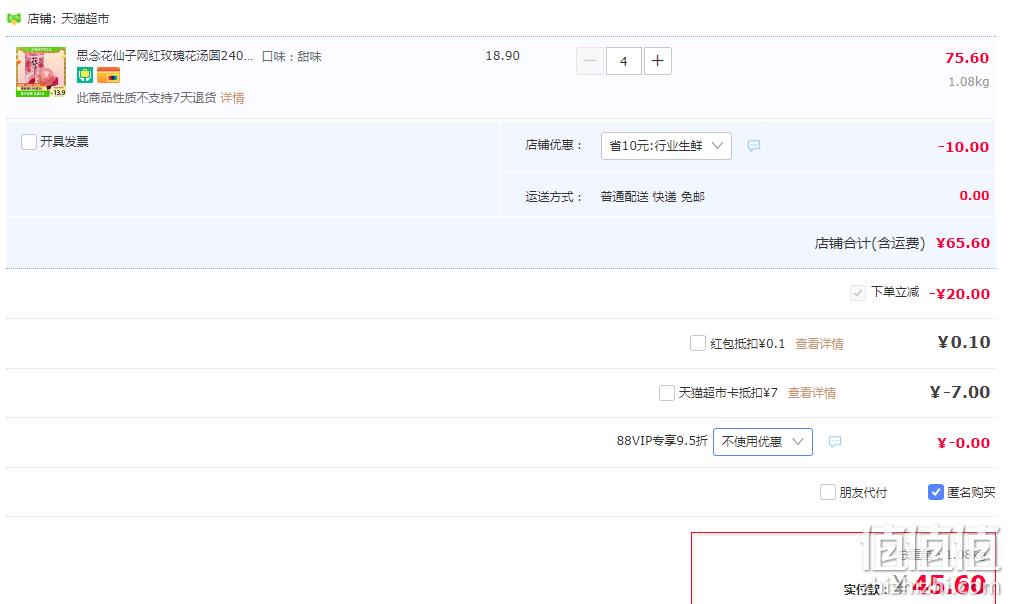Click the item subtotal 75.60
This screenshot has width=1010, height=604.
(x=967, y=58)
